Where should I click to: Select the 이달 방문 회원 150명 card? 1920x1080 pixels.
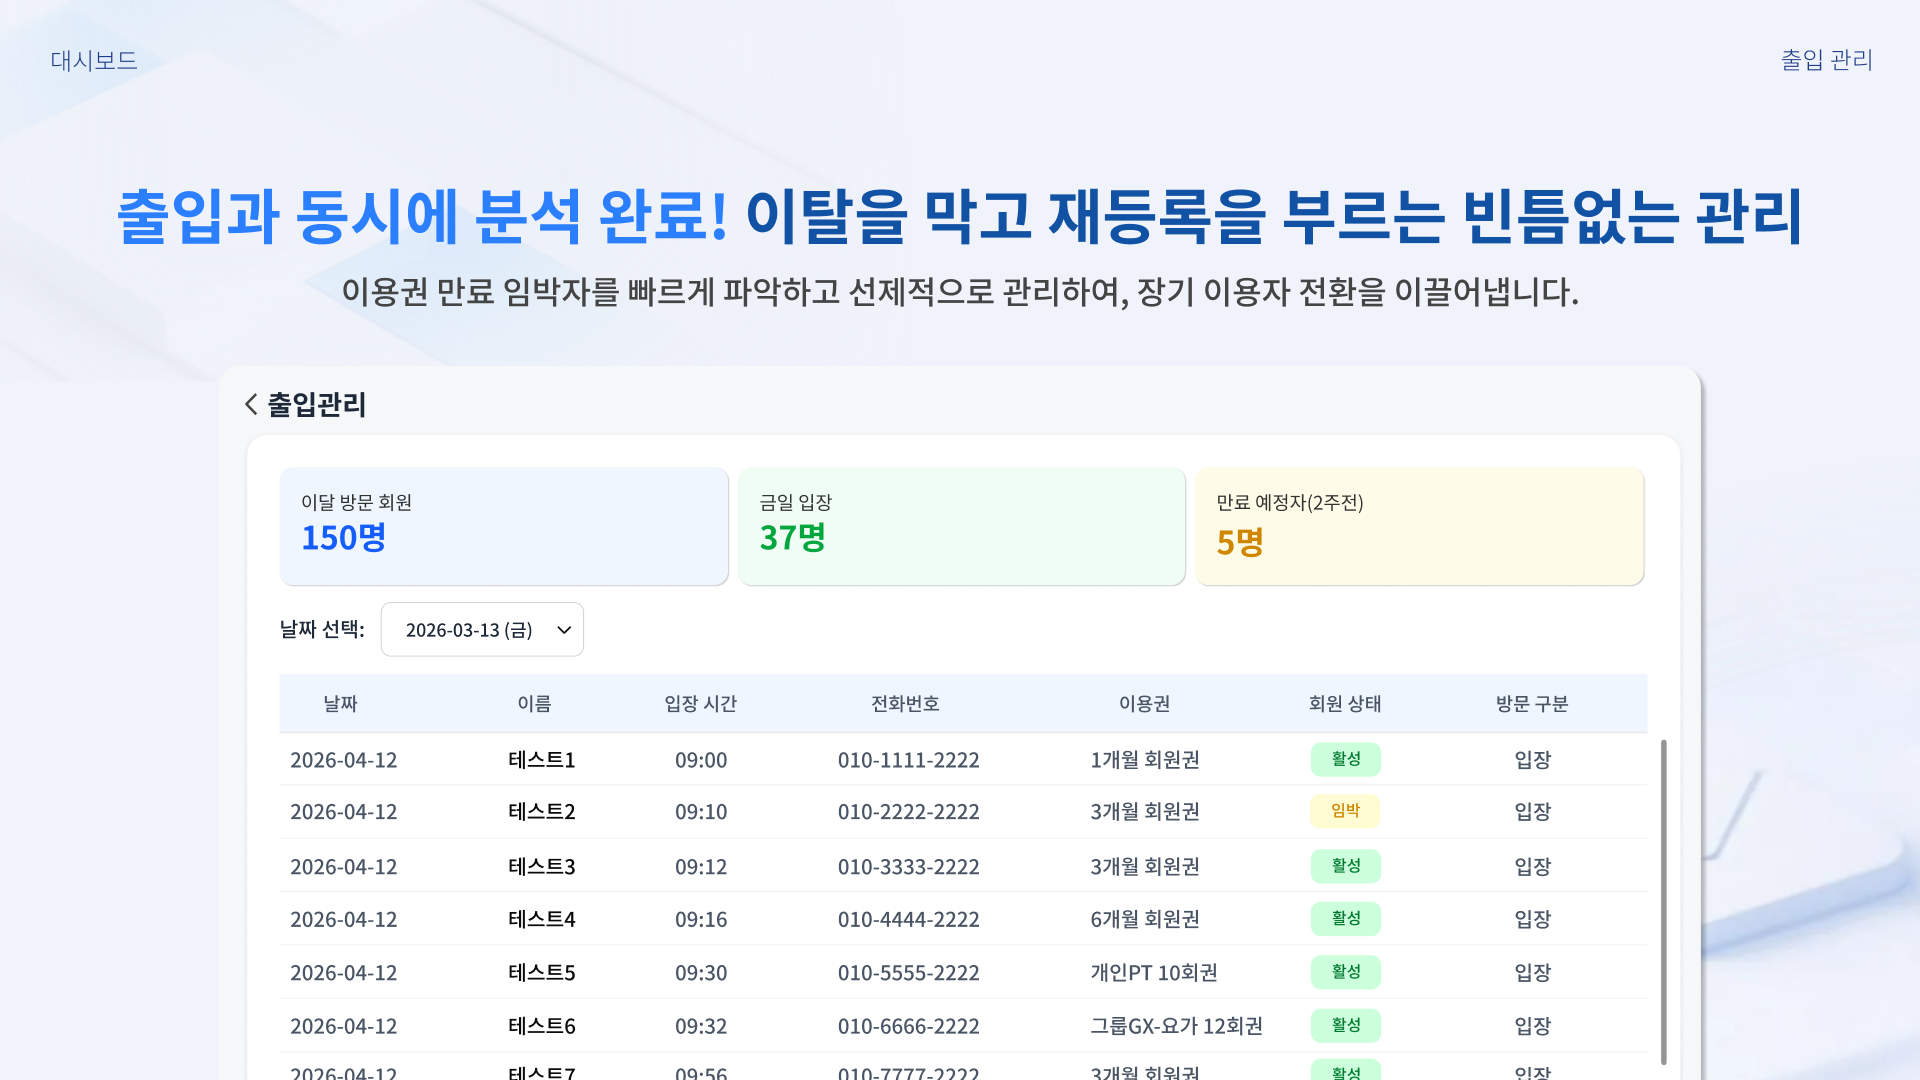click(x=504, y=526)
